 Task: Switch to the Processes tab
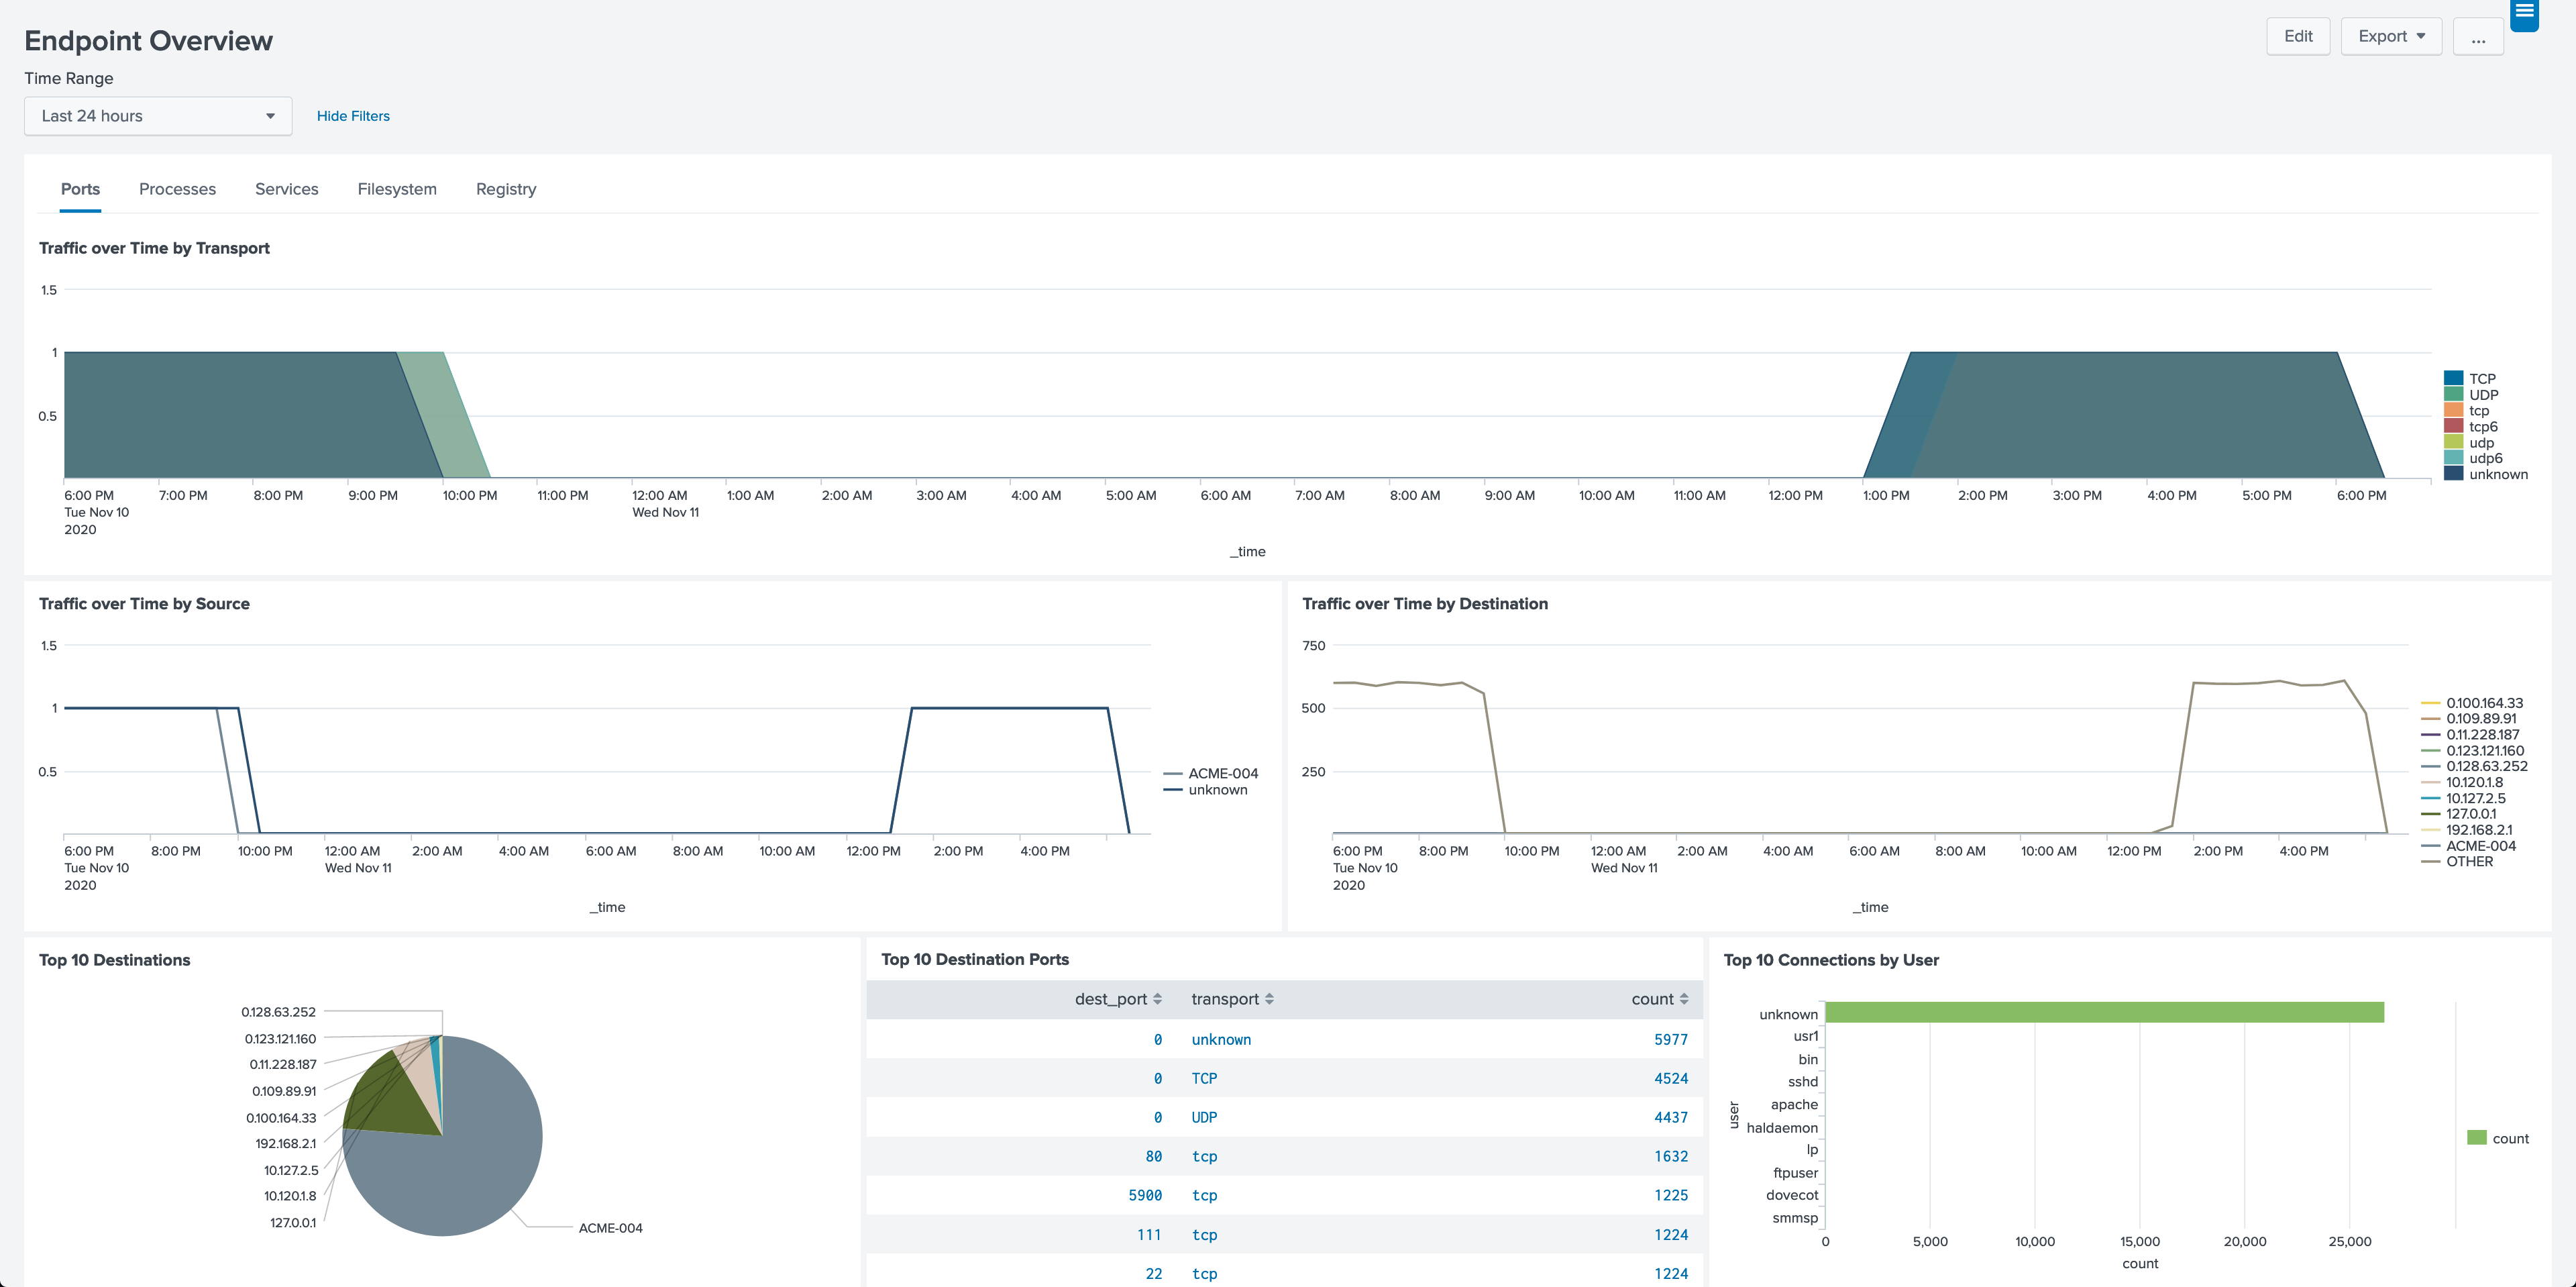(x=177, y=189)
